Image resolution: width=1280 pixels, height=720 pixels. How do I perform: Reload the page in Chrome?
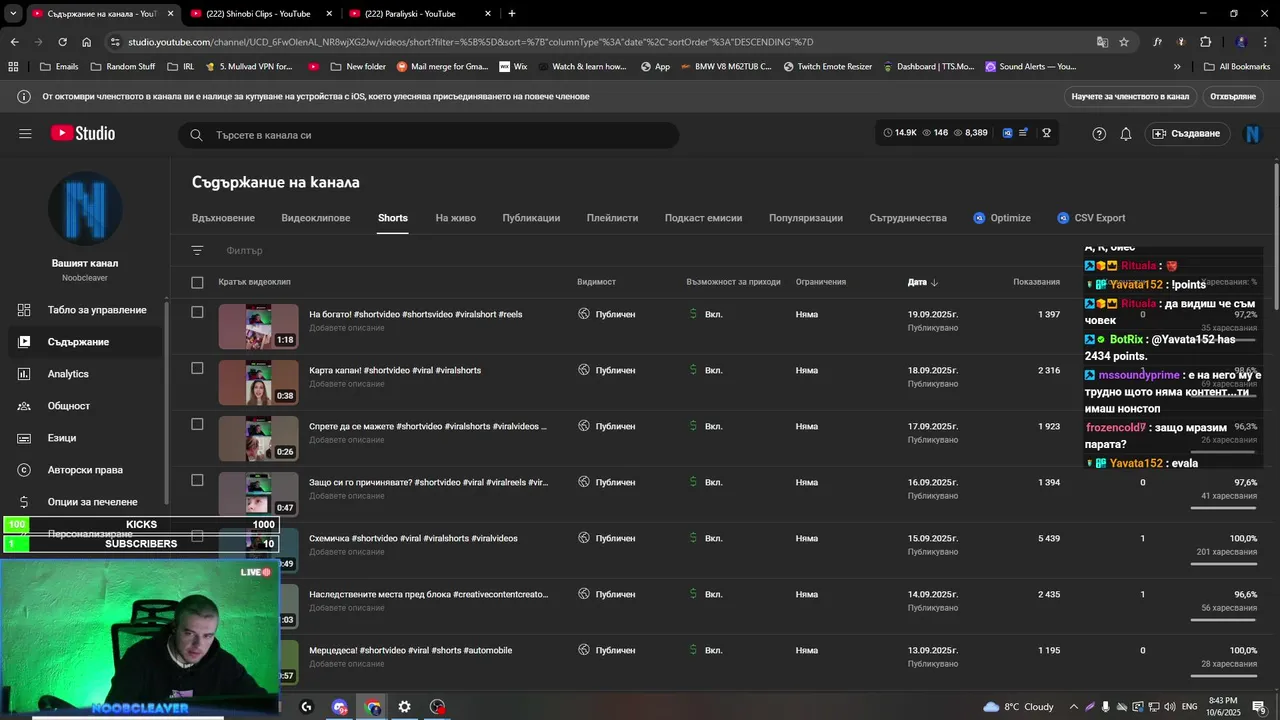pyautogui.click(x=62, y=42)
